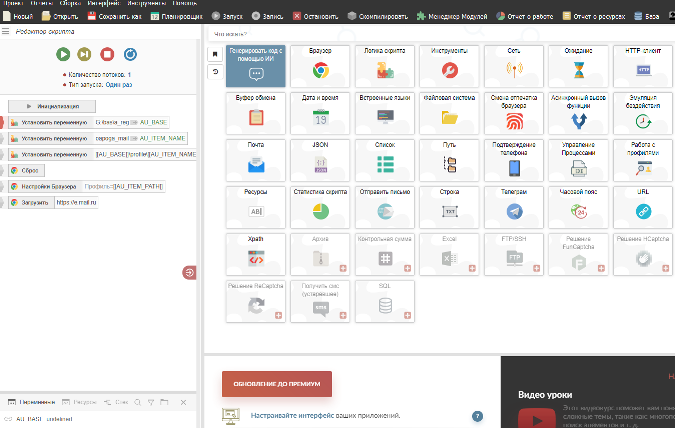
Task: Click the green Play script button
Action: 63,54
